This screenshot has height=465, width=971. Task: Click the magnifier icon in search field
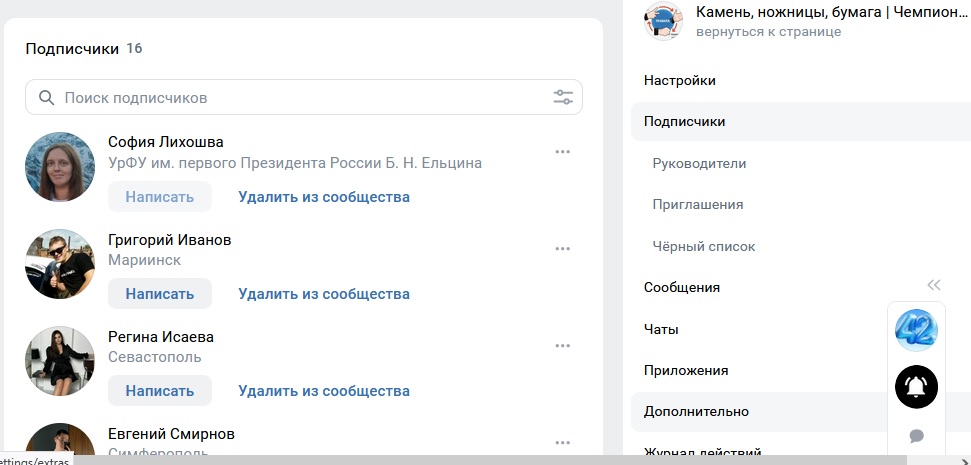[x=46, y=98]
